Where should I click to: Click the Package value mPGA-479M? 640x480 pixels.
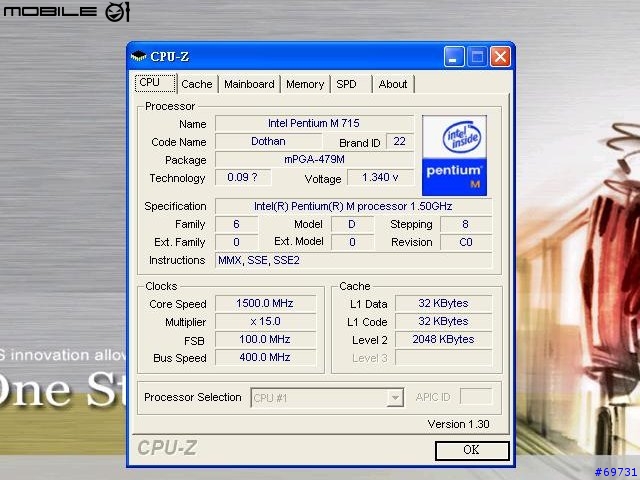click(x=314, y=159)
